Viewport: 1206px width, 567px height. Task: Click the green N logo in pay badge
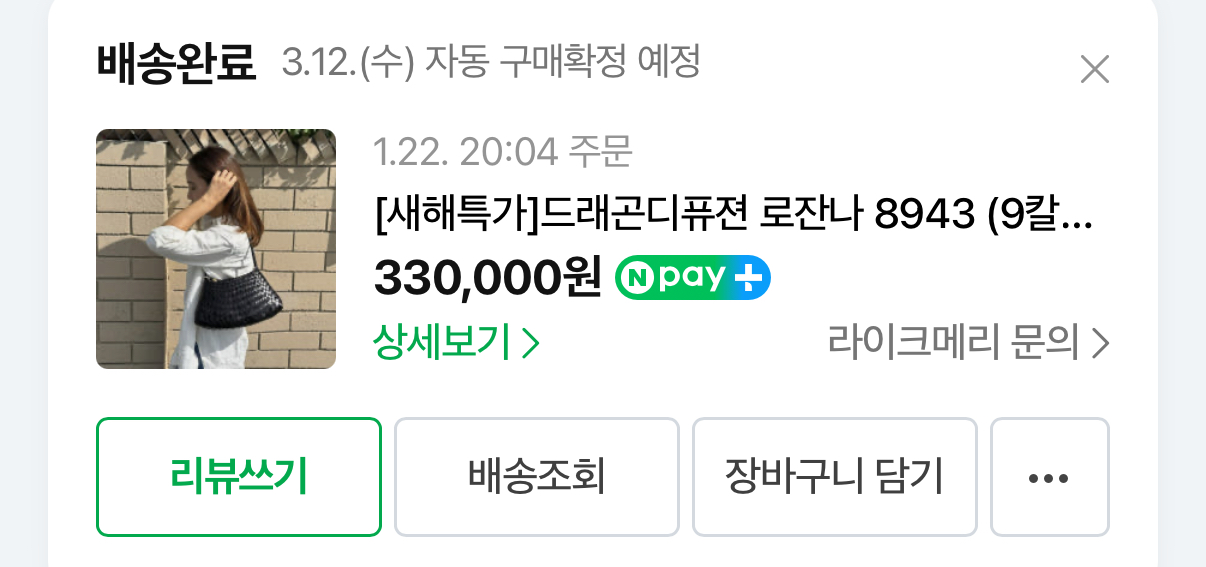pyautogui.click(x=636, y=278)
